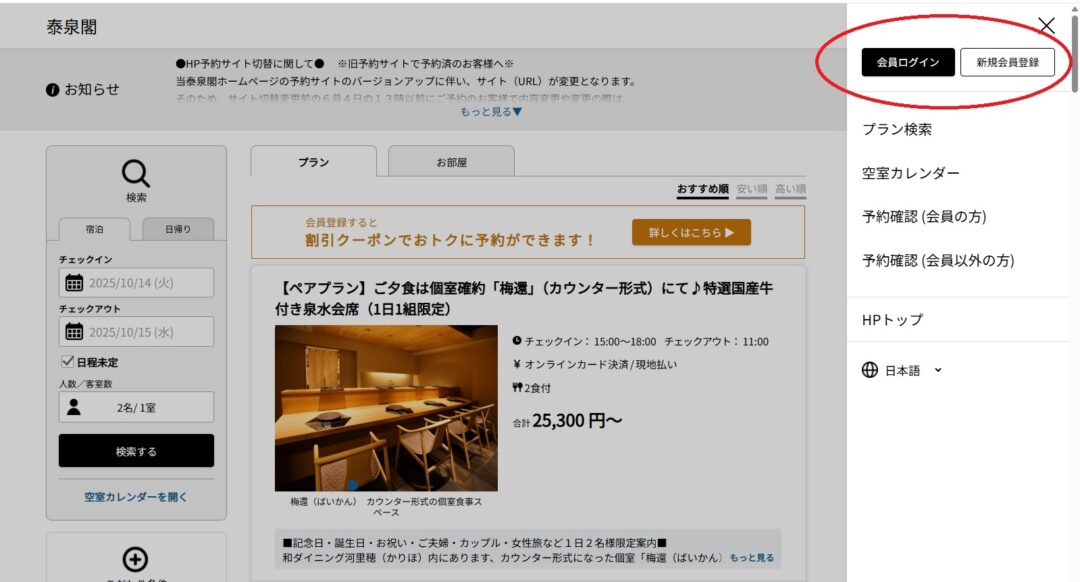
Task: Click the magnifying glass search icon
Action: coord(136,173)
